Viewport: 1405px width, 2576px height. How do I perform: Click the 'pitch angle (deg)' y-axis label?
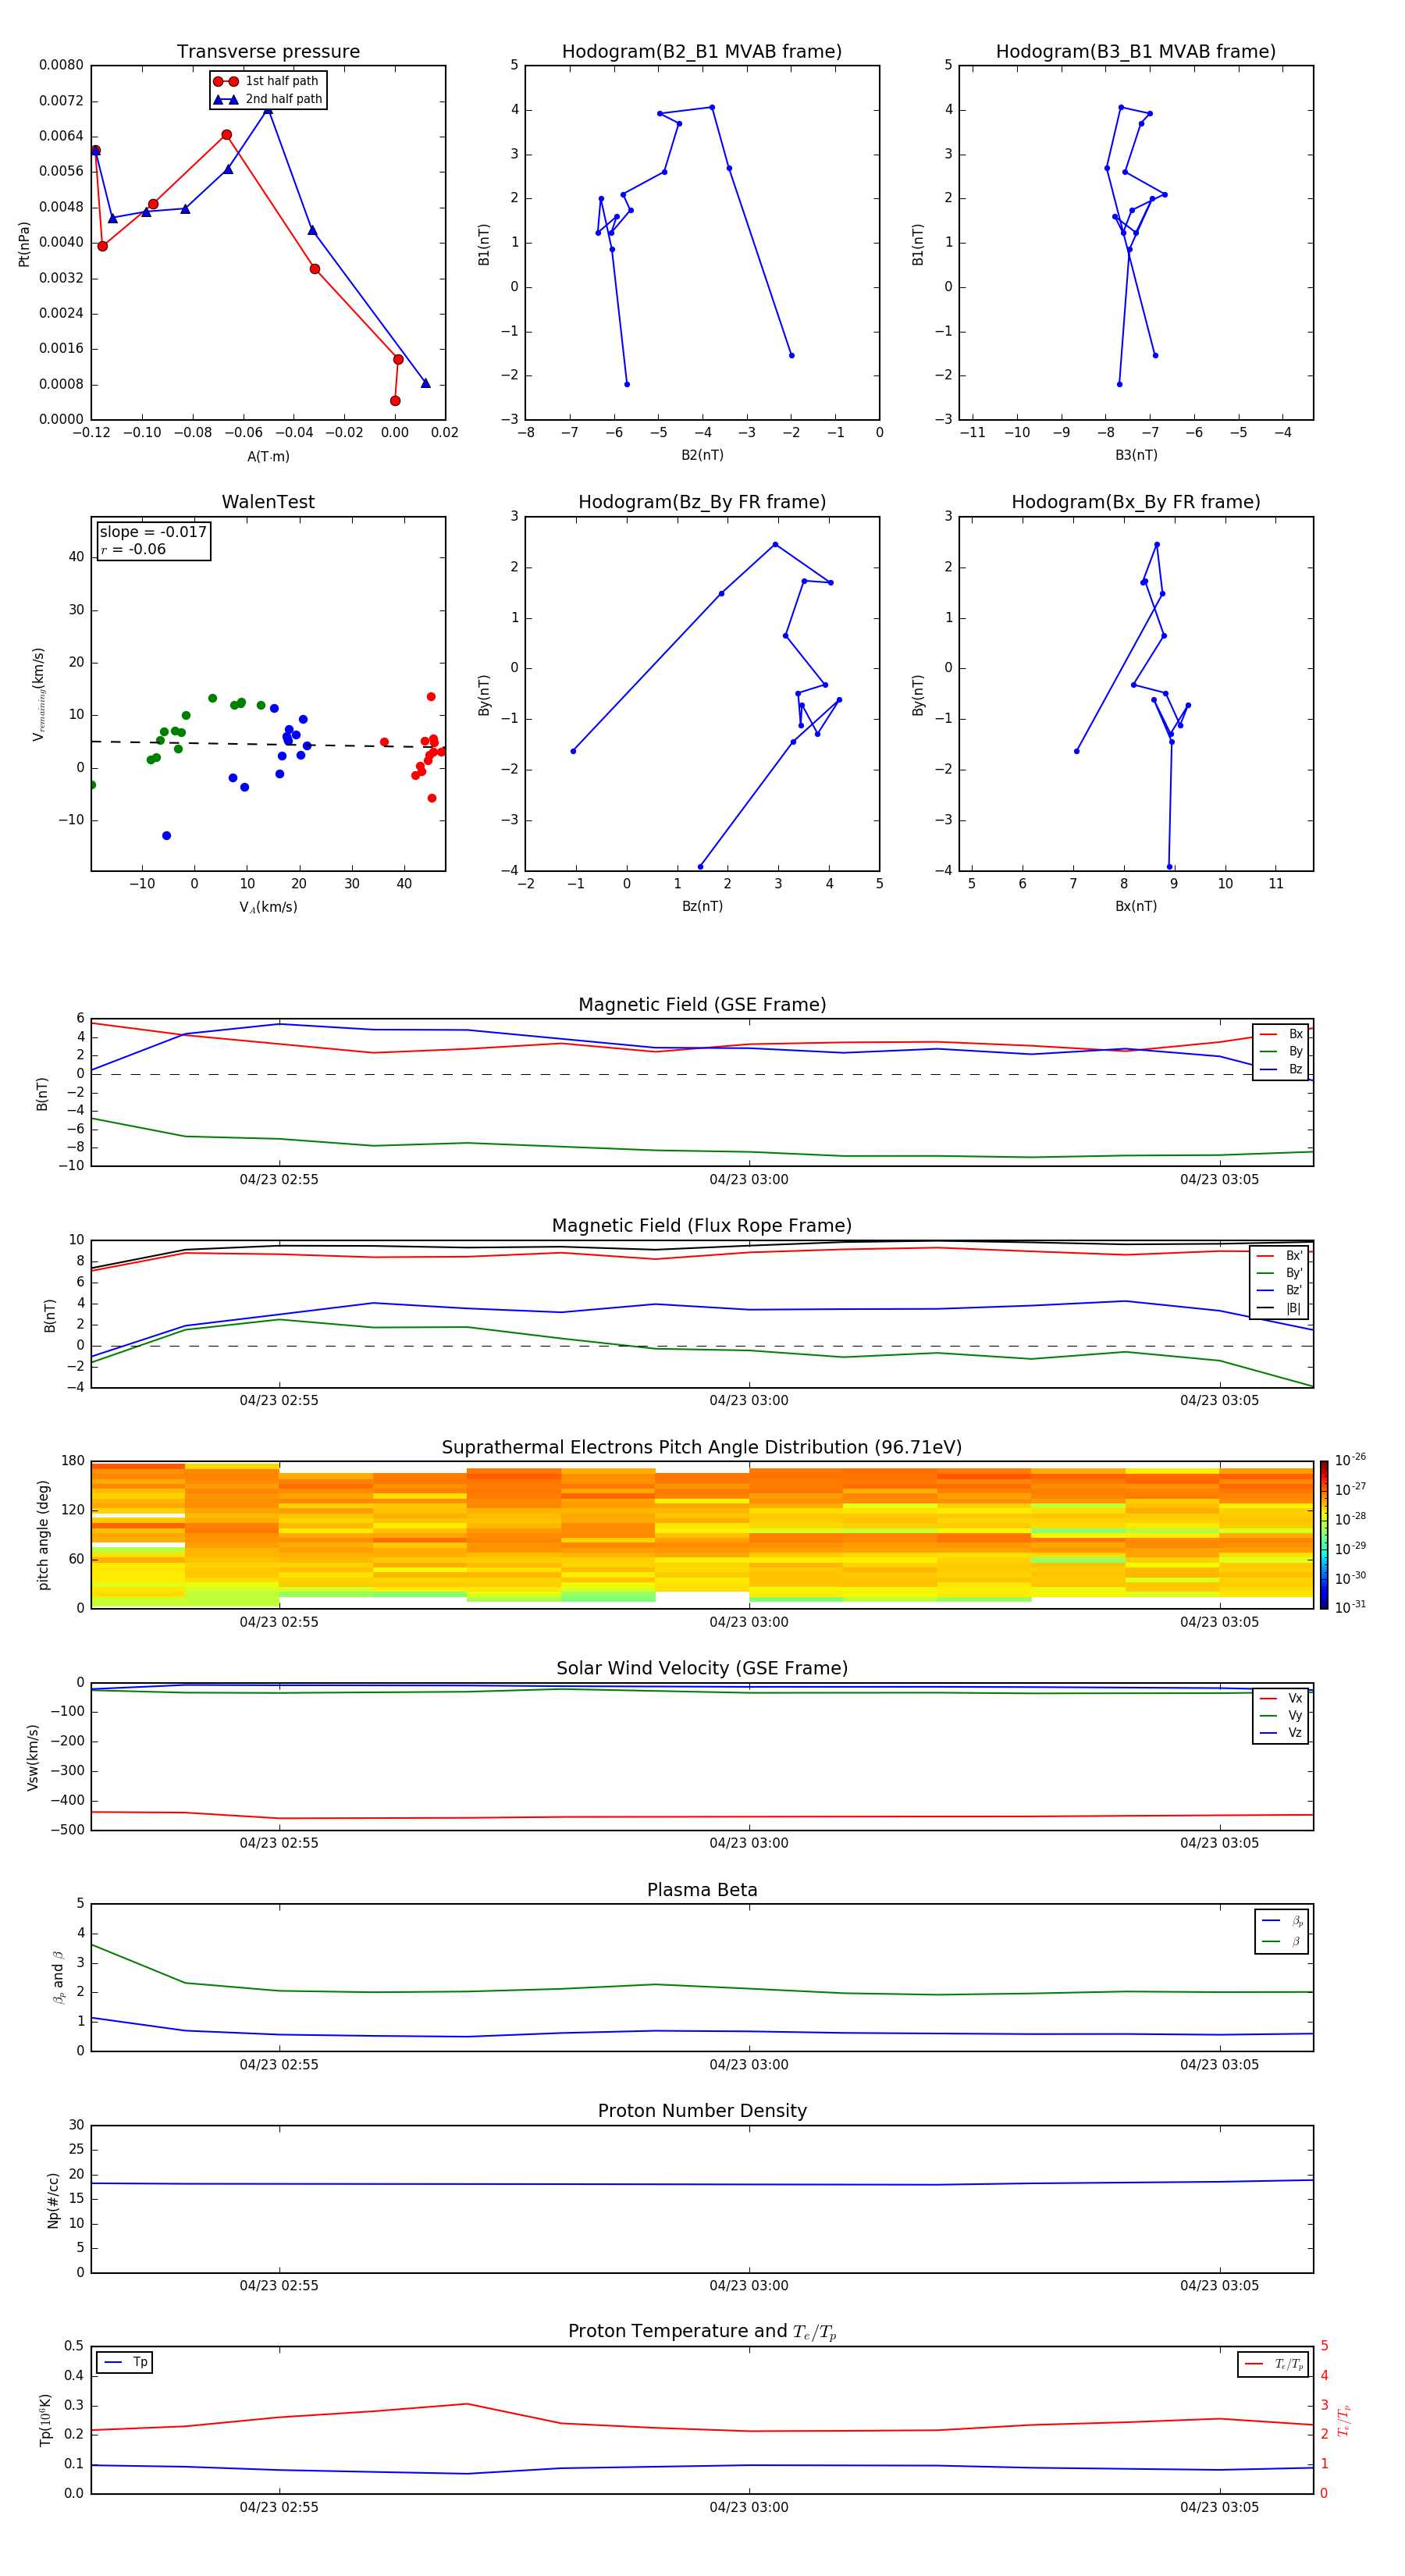tap(43, 1535)
